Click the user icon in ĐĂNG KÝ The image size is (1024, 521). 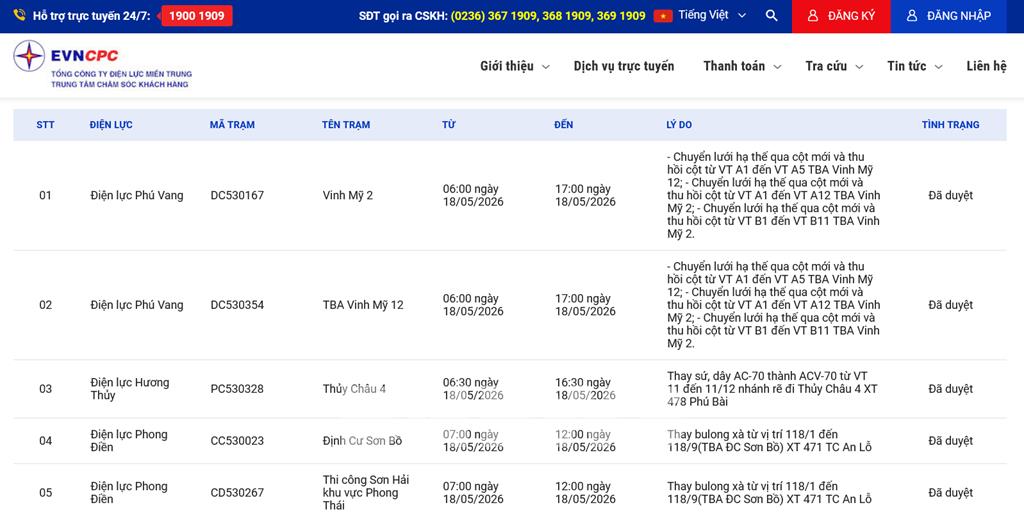(812, 16)
